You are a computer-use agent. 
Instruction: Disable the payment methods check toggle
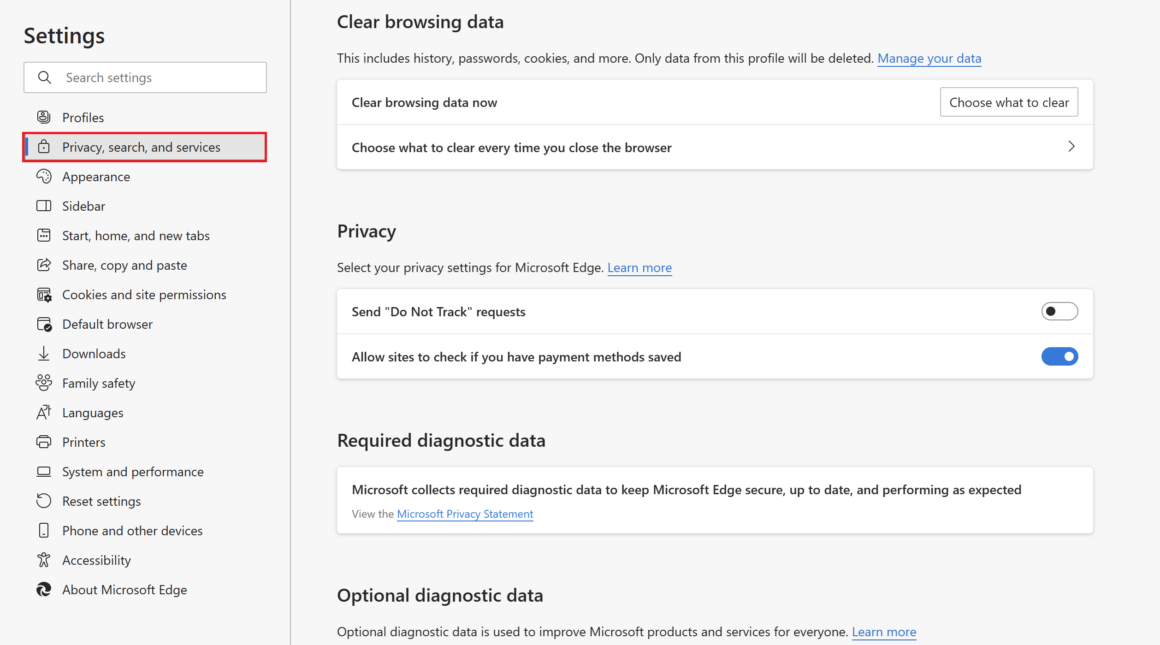click(x=1059, y=357)
